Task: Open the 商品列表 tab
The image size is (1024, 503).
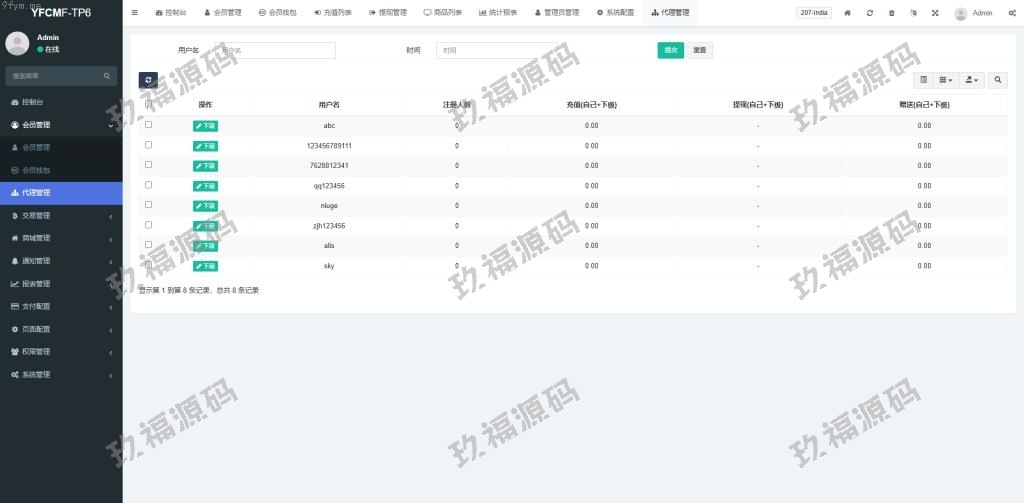Action: click(442, 13)
